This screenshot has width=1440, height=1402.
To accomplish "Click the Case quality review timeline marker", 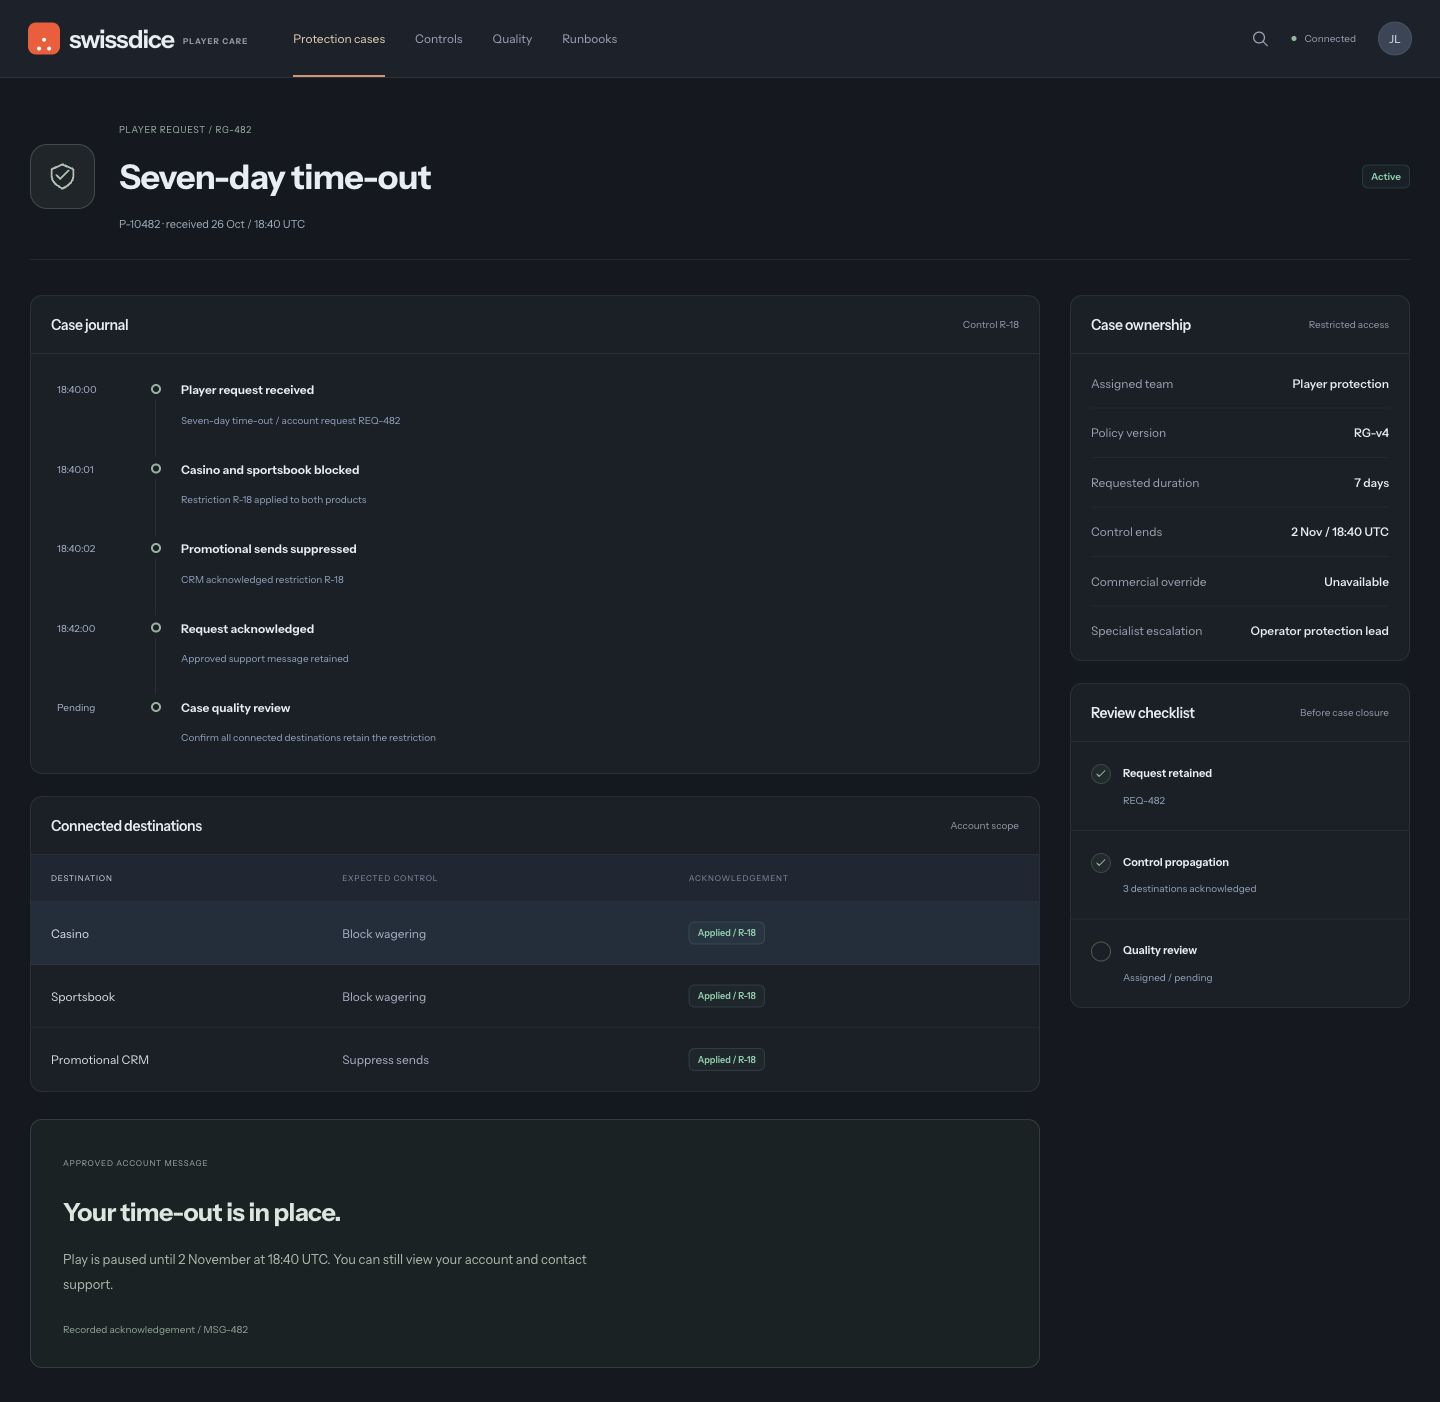I will coord(156,707).
